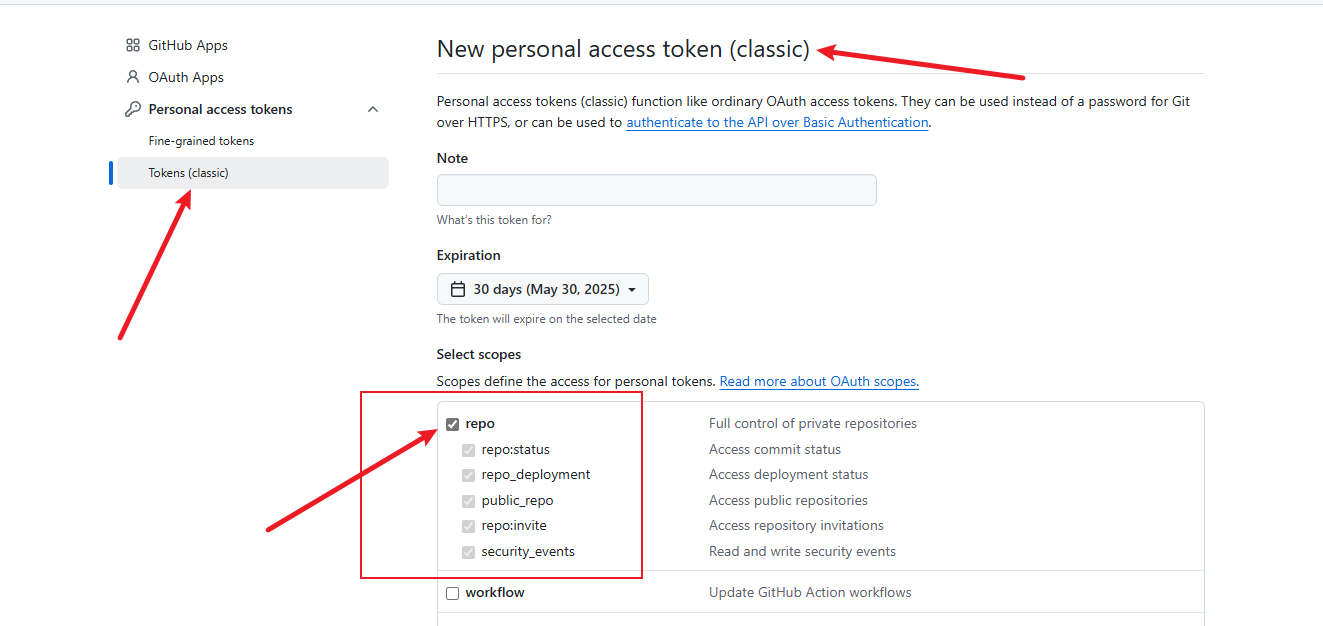
Task: Toggle the security_events checkbox
Action: click(x=468, y=552)
